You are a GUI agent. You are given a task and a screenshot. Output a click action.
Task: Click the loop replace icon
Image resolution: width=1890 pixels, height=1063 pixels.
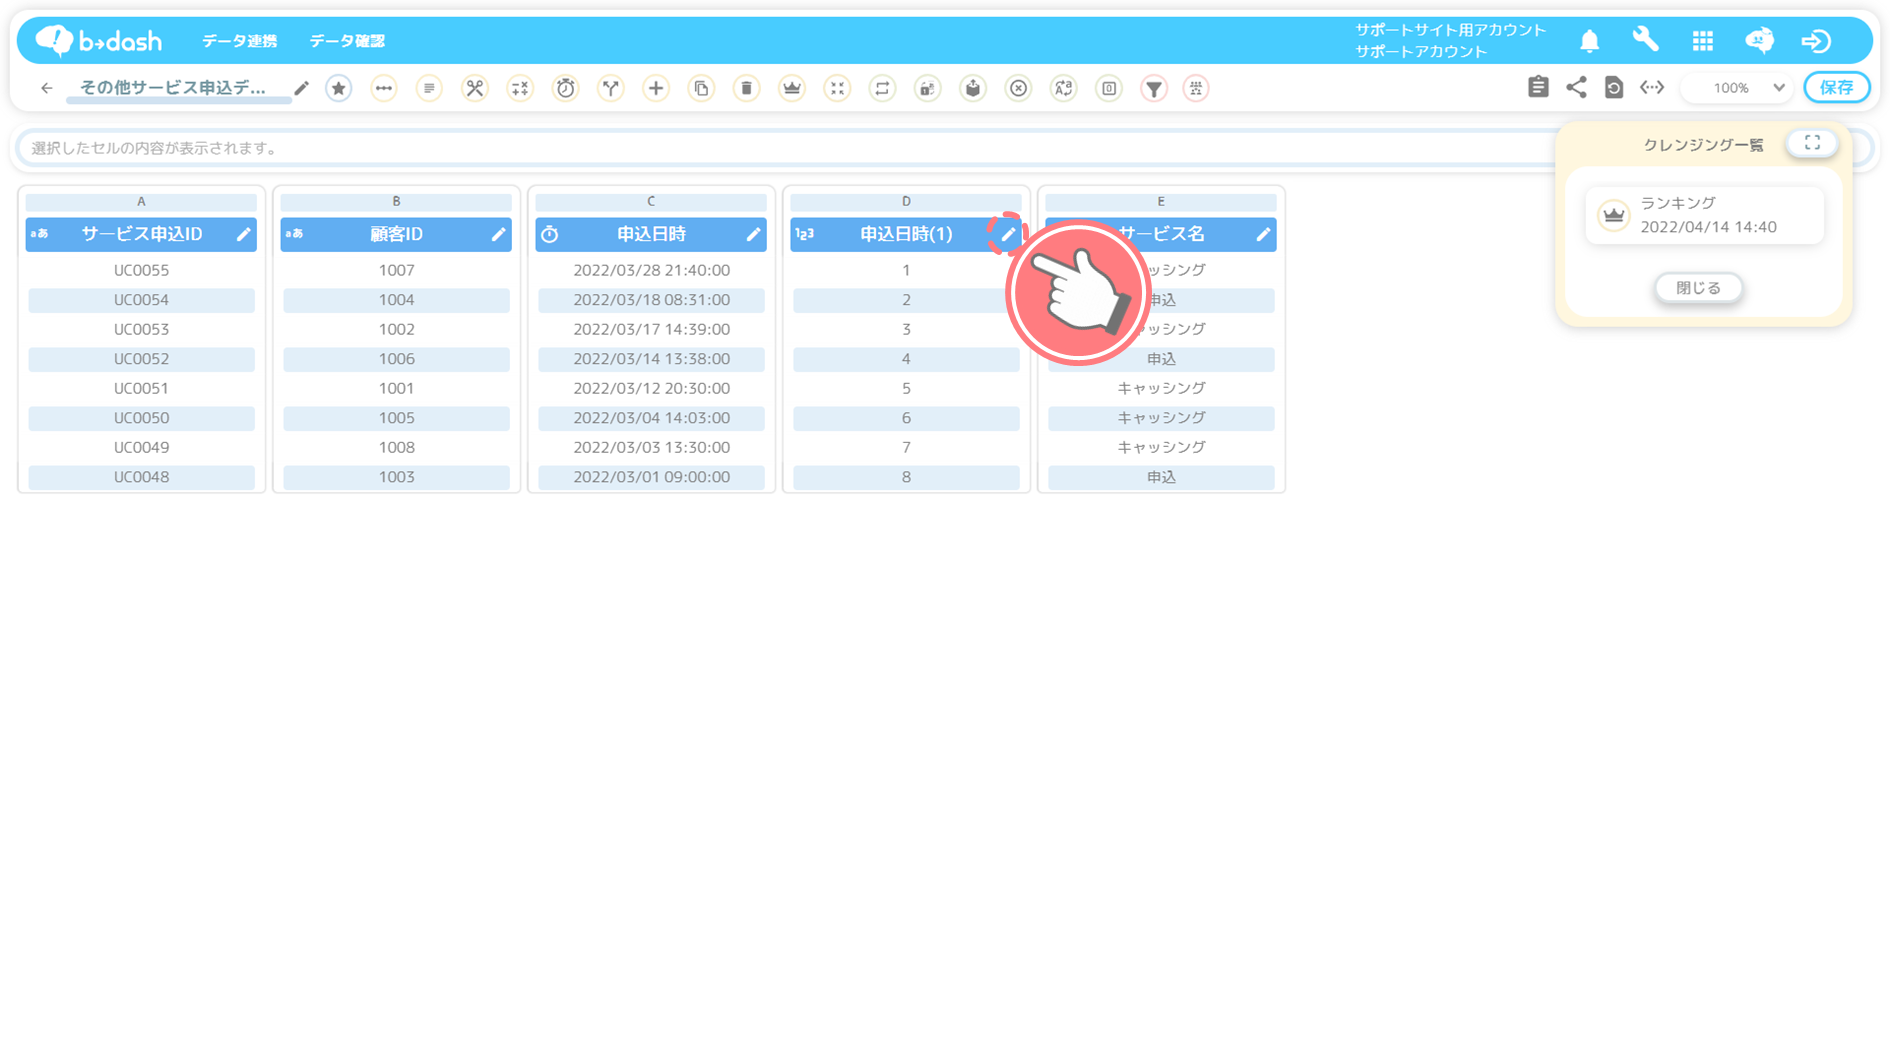882,88
